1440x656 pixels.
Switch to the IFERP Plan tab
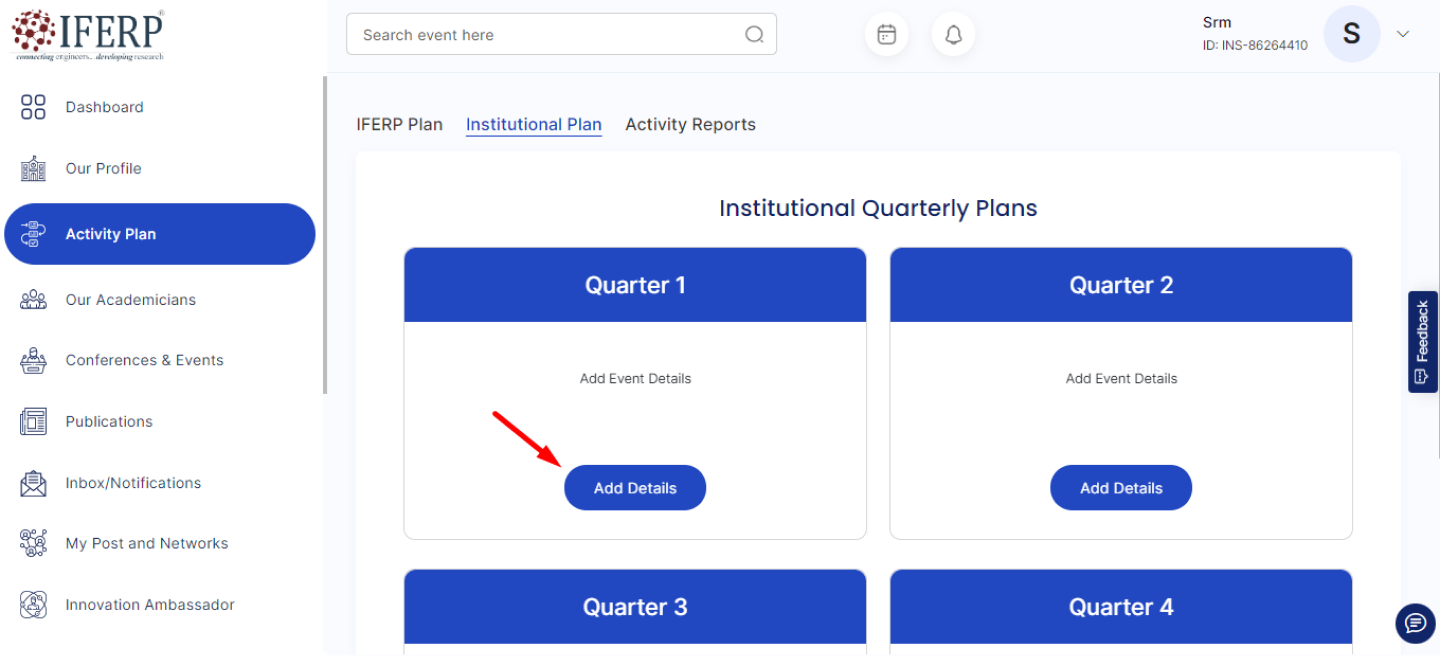pyautogui.click(x=399, y=124)
